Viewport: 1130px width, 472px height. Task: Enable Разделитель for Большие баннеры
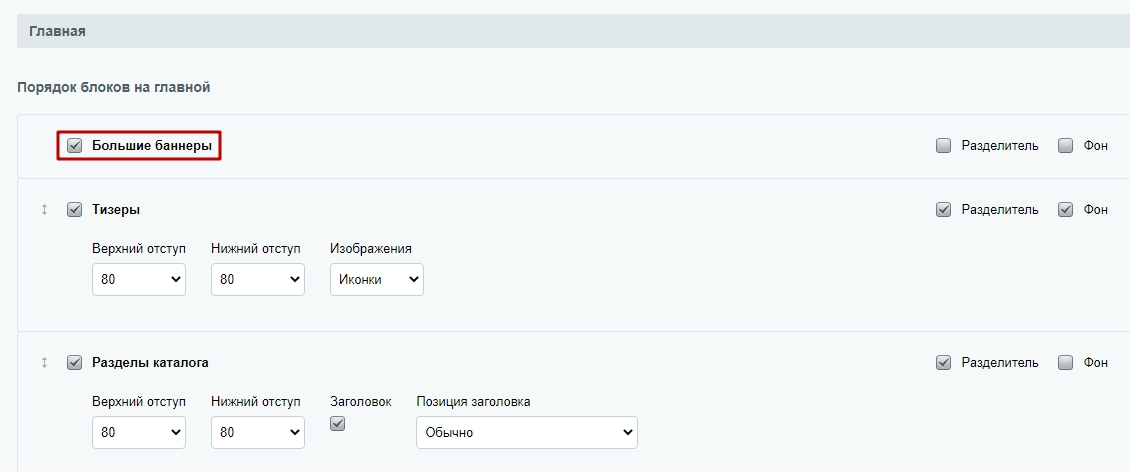(x=943, y=146)
